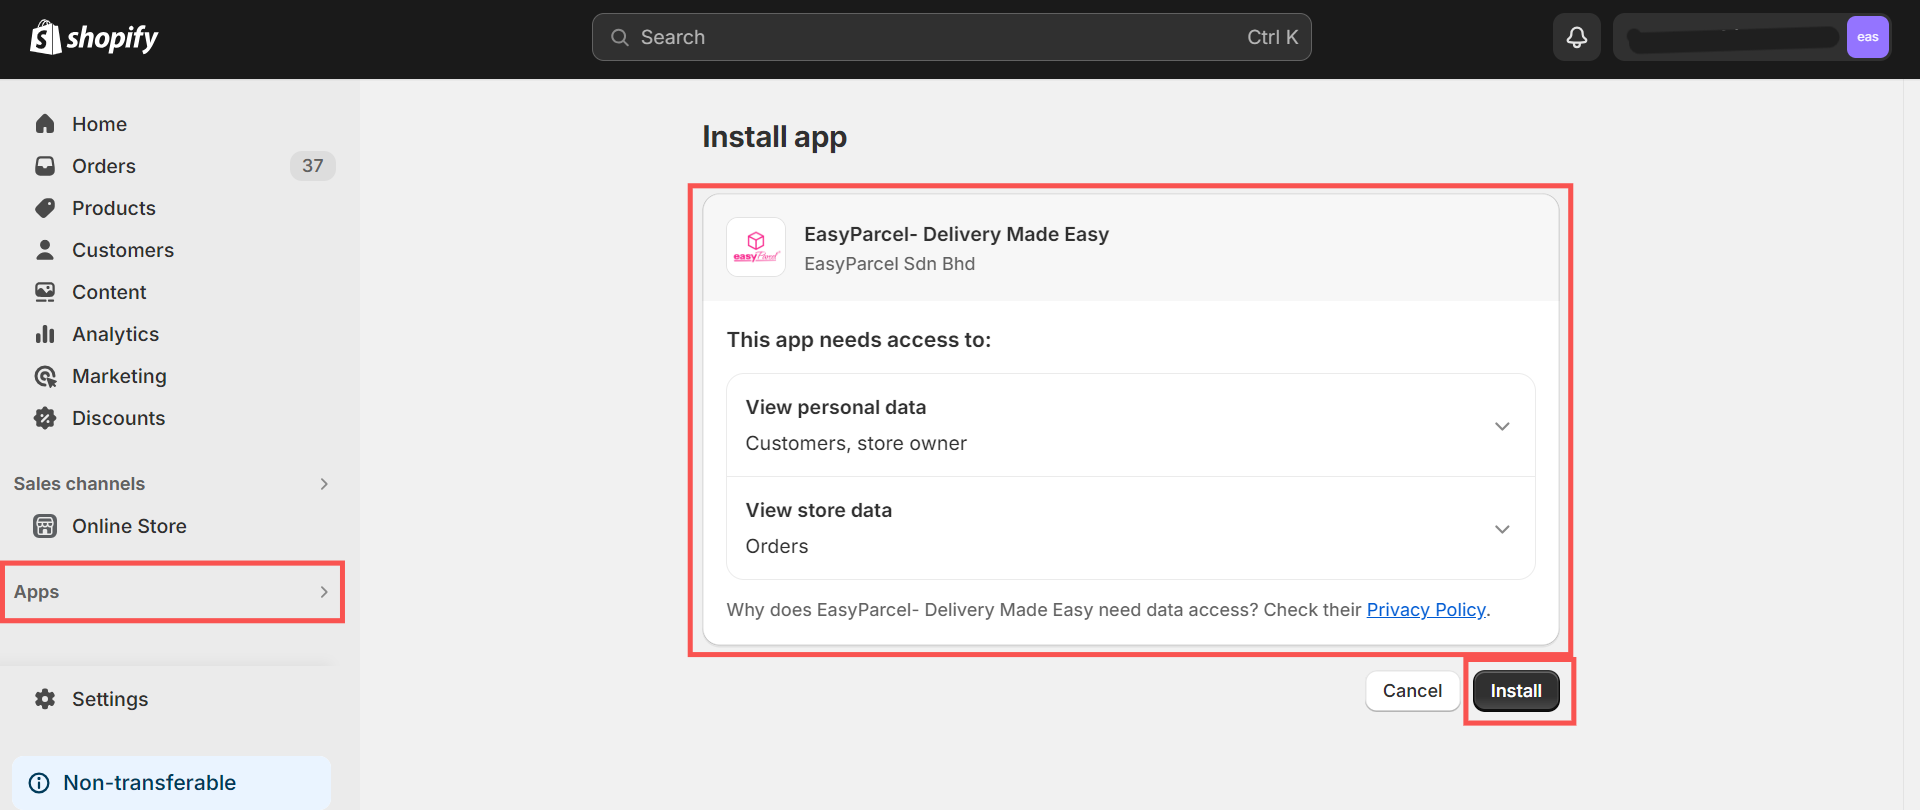Click the Search field in the top bar
This screenshot has width=1920, height=810.
click(952, 37)
